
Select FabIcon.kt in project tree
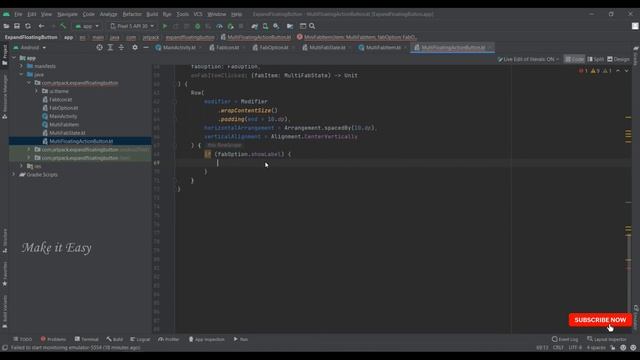pyautogui.click(x=60, y=100)
